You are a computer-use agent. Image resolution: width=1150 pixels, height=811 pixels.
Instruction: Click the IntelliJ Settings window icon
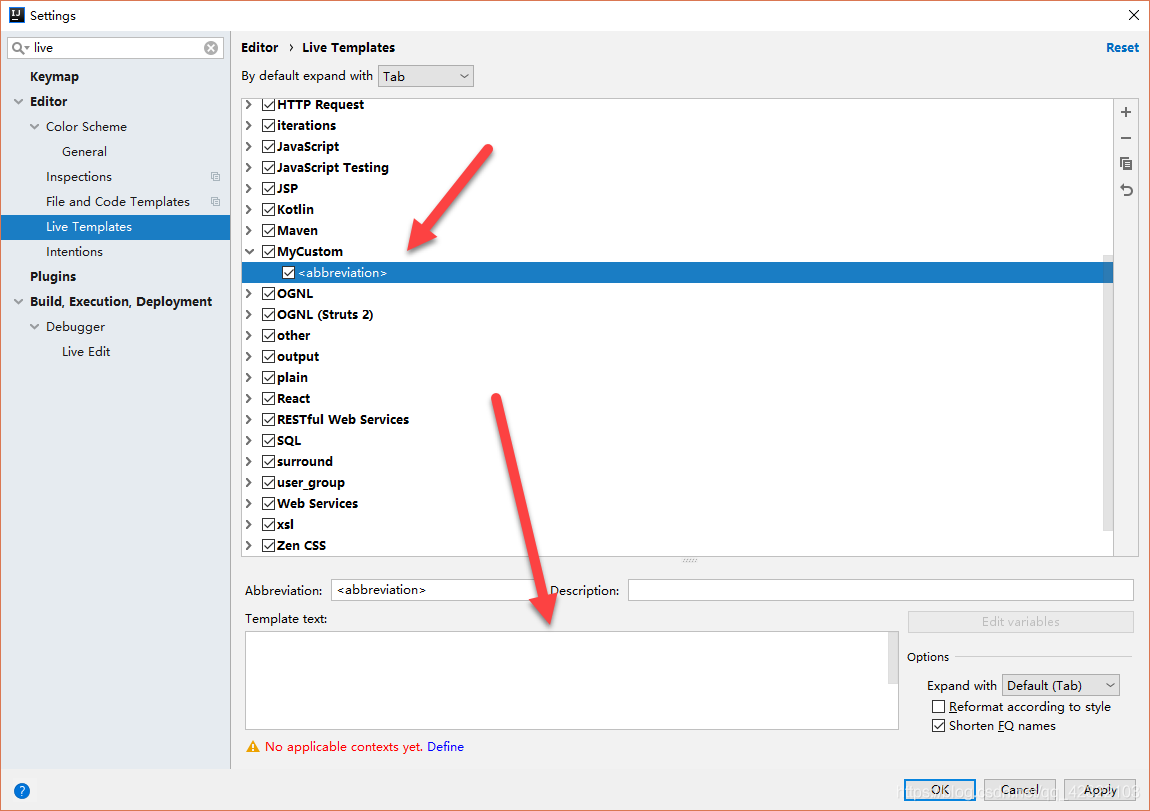tap(16, 15)
